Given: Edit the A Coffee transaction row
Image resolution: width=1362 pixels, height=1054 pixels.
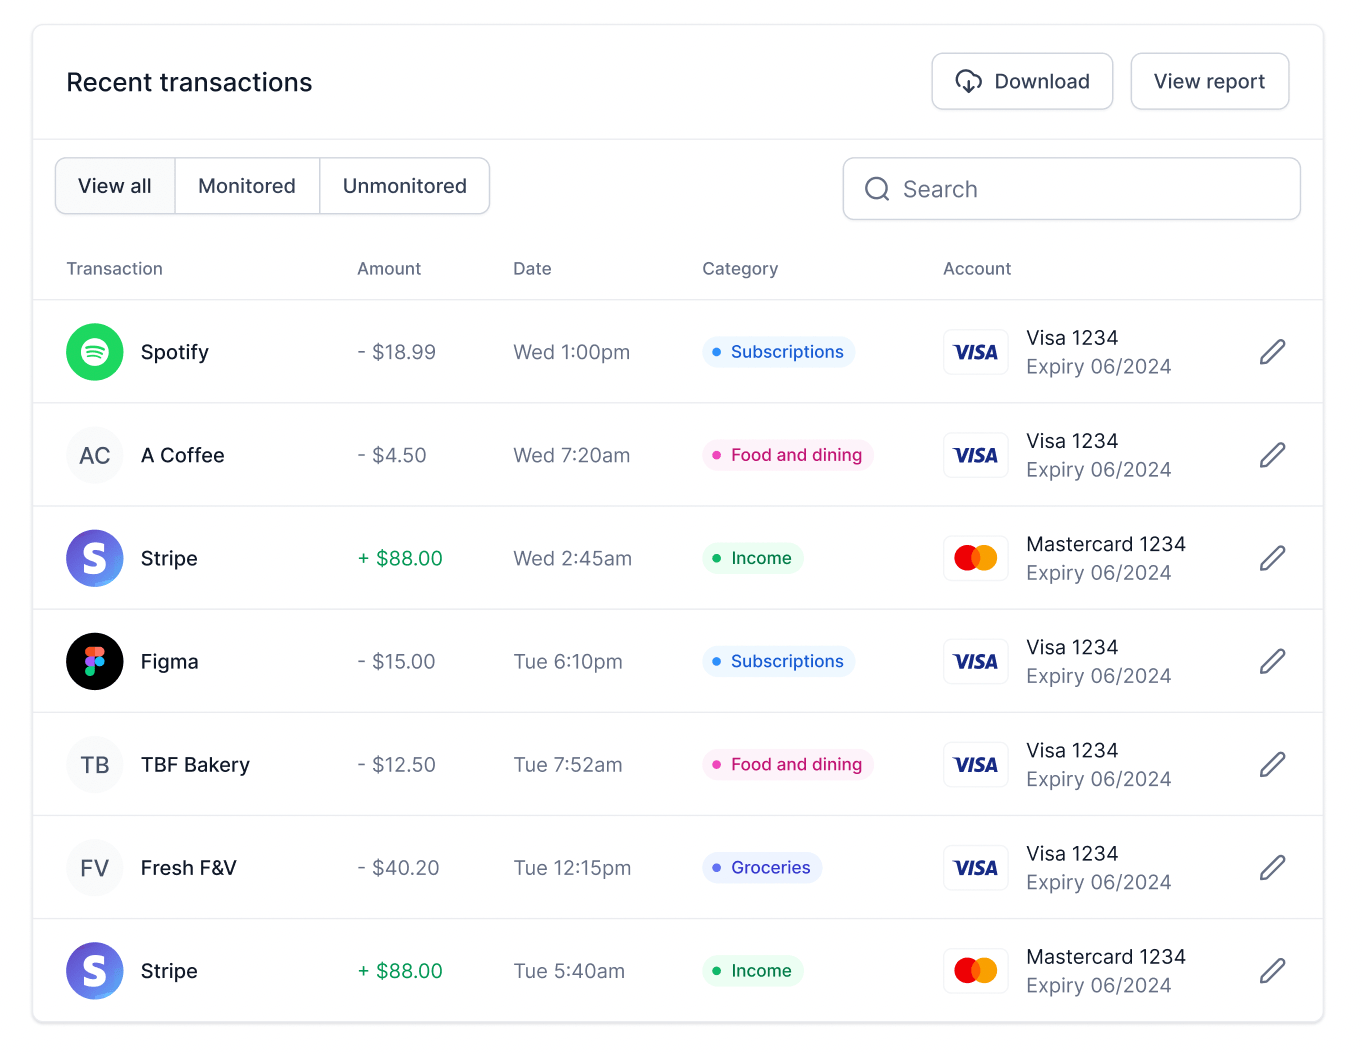Looking at the screenshot, I should (x=1272, y=455).
